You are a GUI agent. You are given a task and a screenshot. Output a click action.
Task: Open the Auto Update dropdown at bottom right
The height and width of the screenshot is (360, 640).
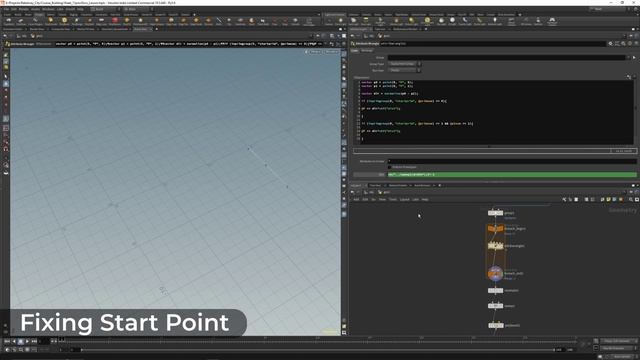click(x=622, y=356)
